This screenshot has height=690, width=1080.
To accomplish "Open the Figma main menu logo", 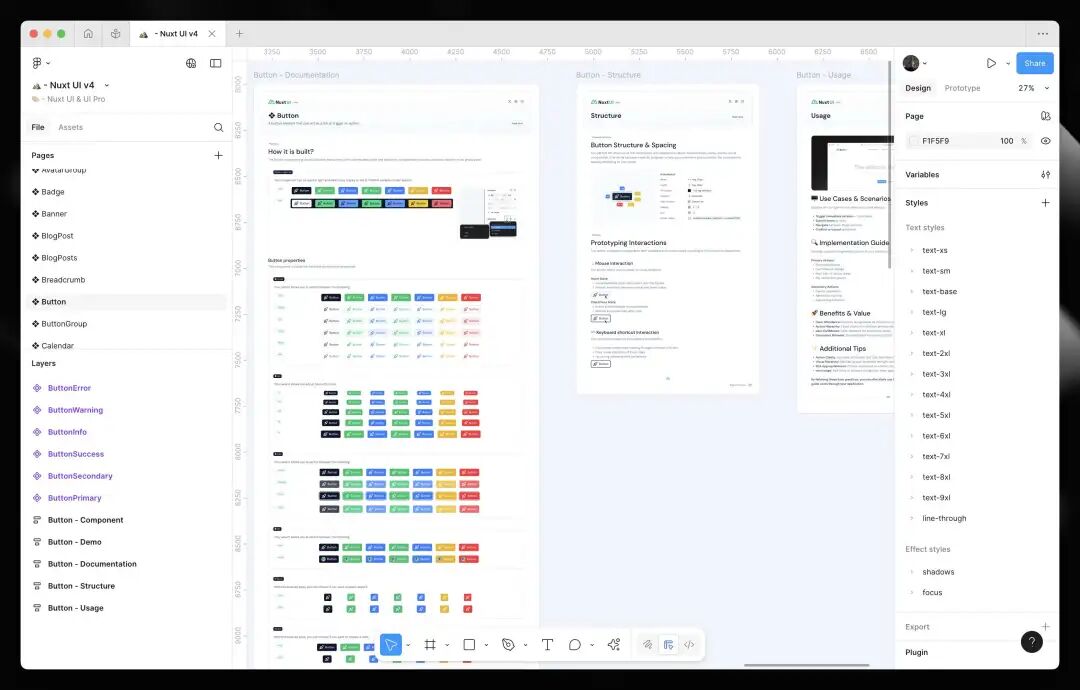I will (x=37, y=63).
